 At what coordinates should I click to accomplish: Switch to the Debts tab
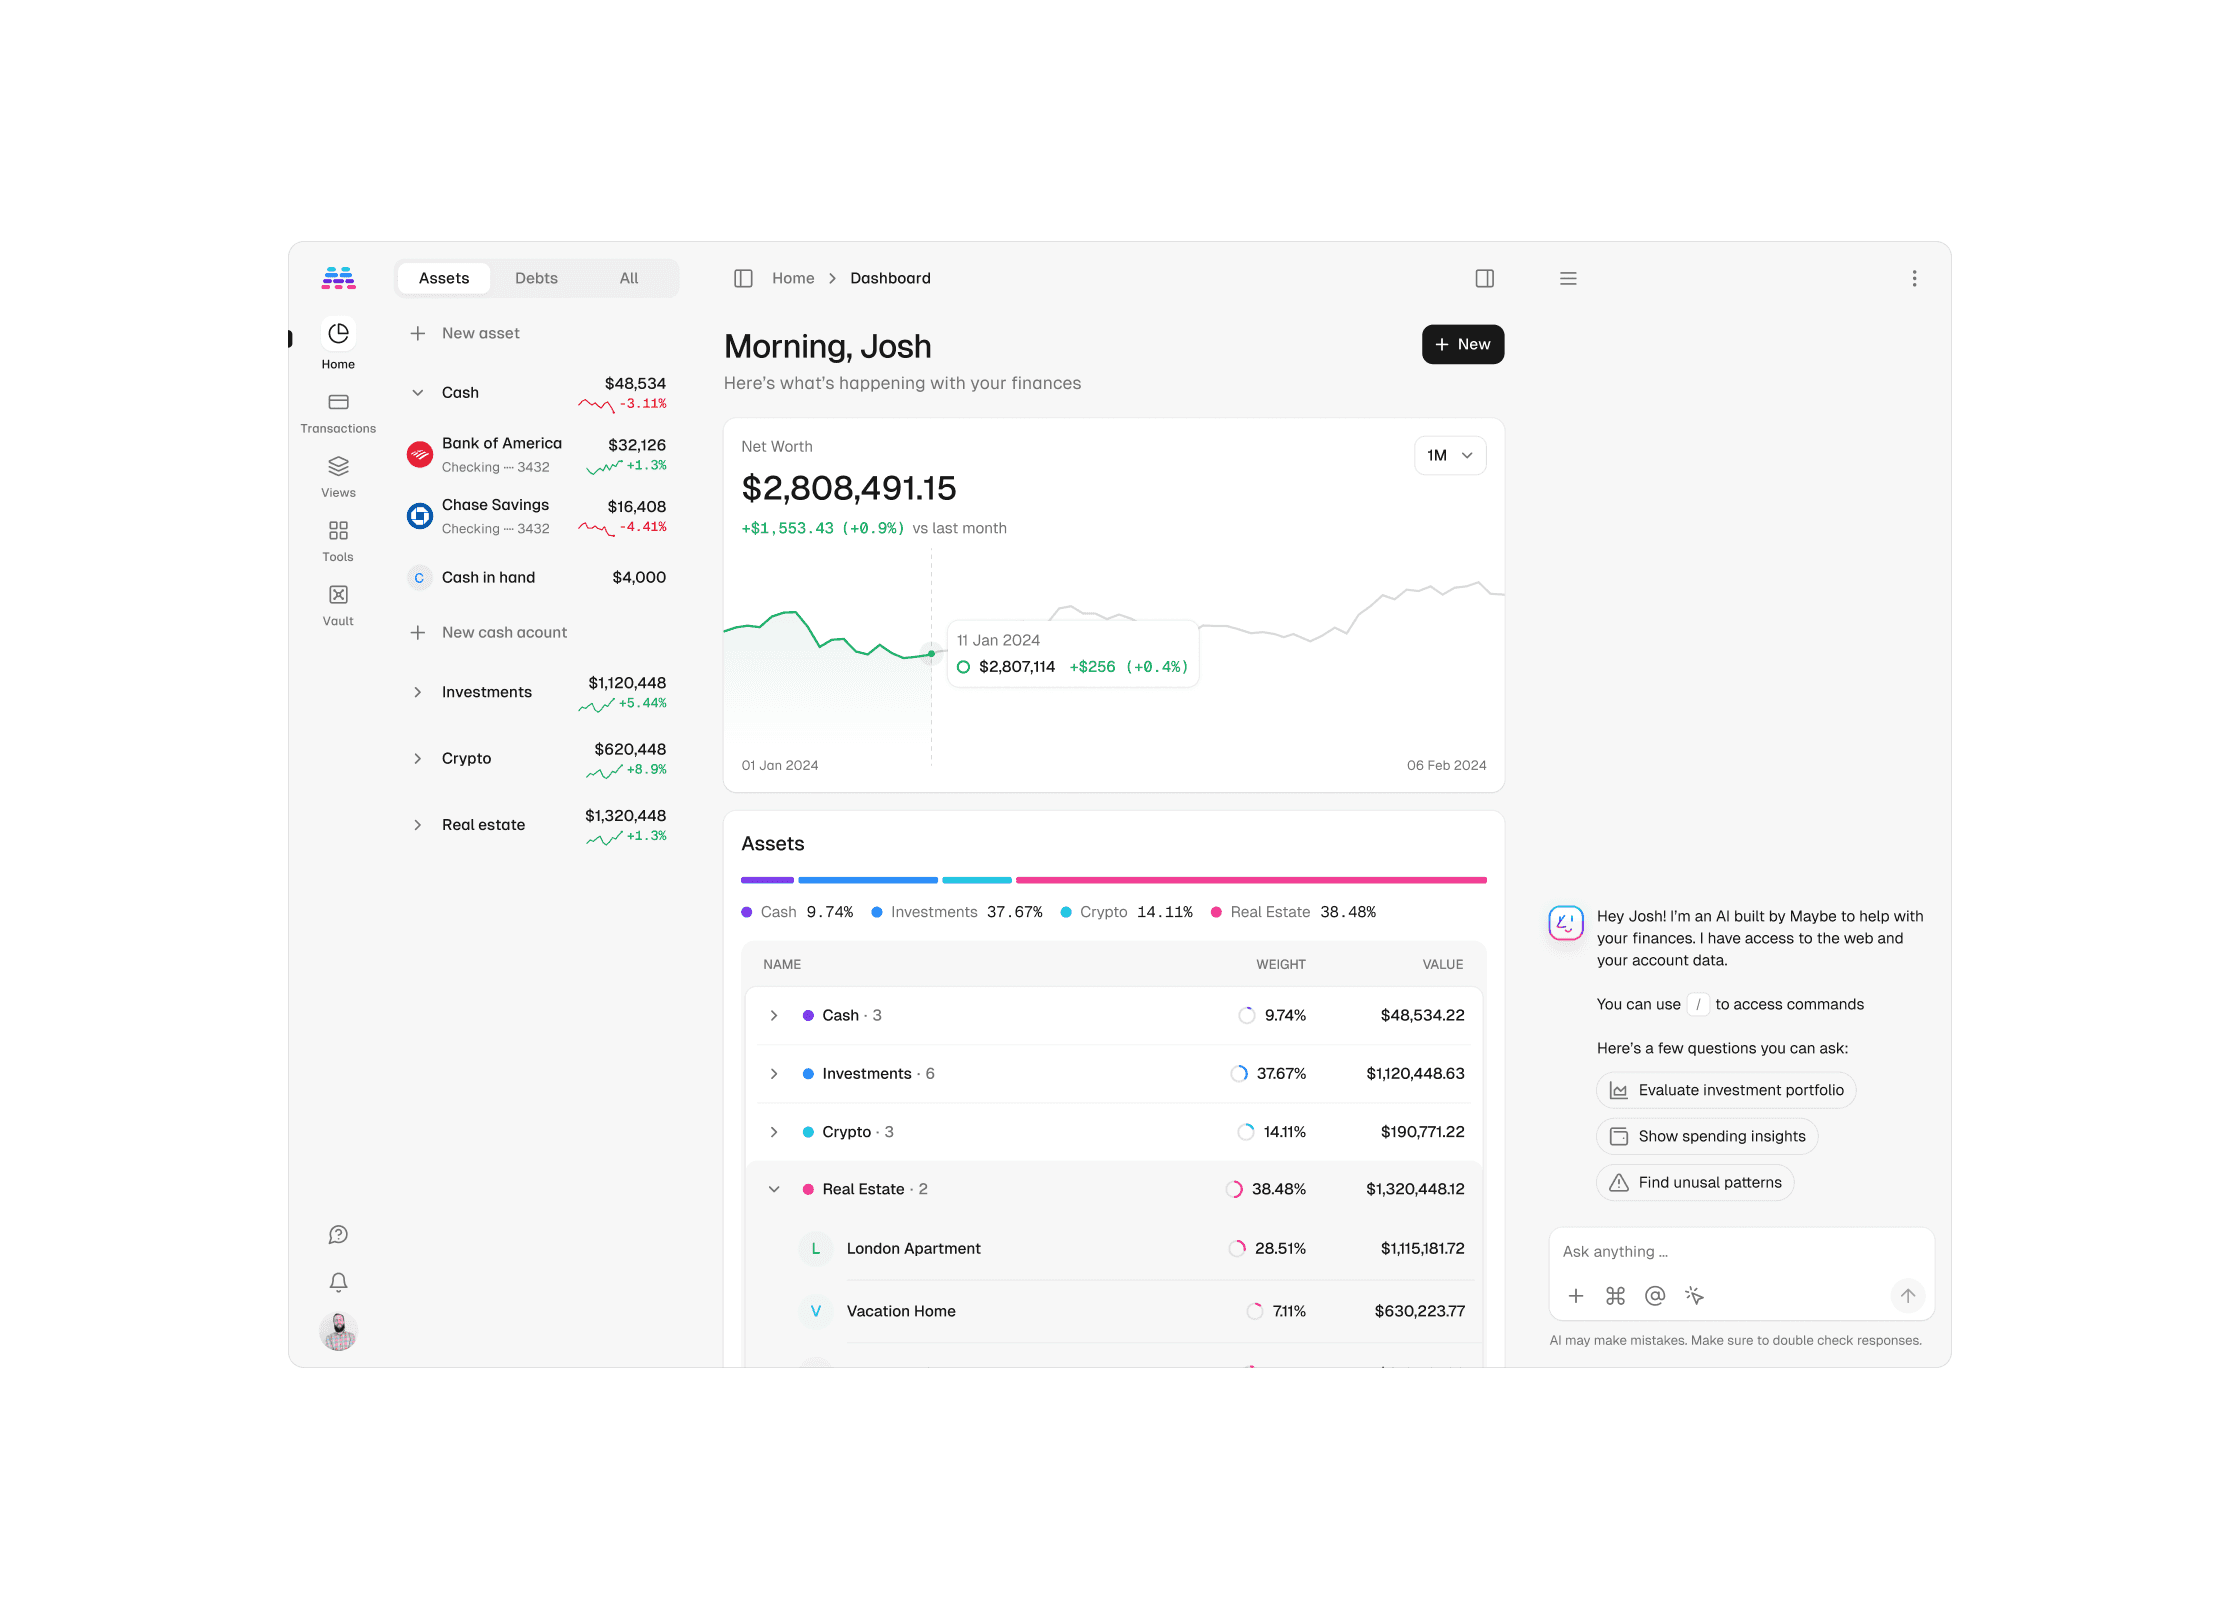(536, 278)
